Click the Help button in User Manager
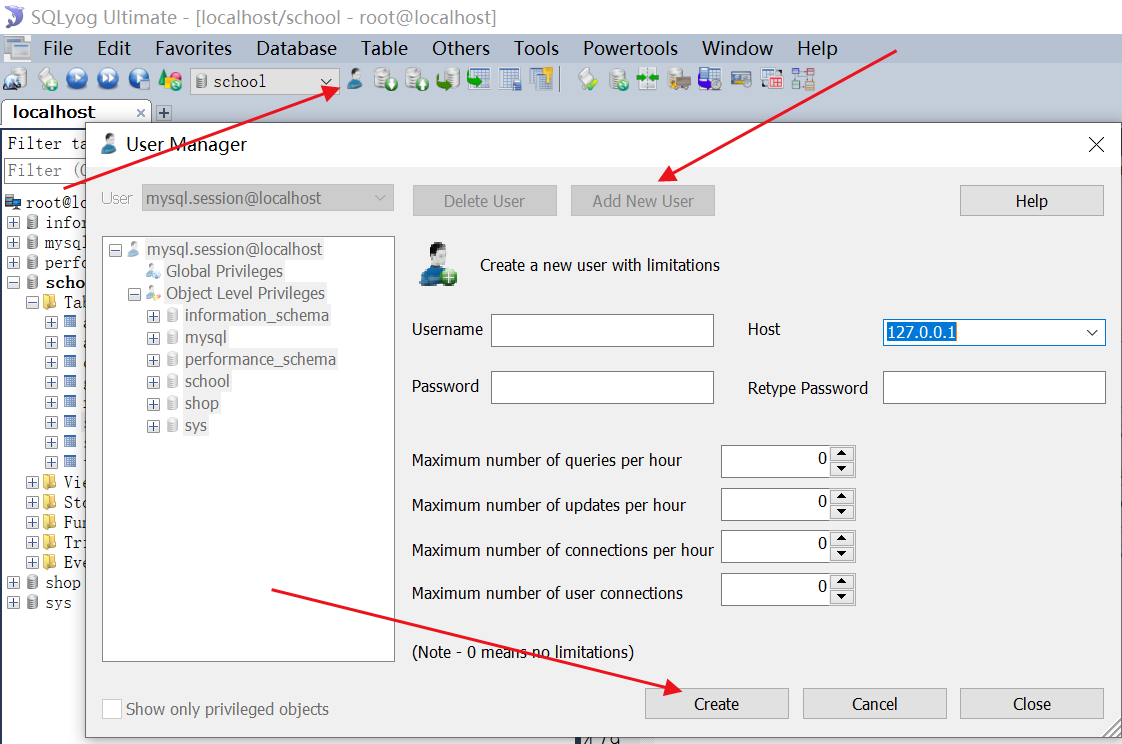 (1032, 201)
